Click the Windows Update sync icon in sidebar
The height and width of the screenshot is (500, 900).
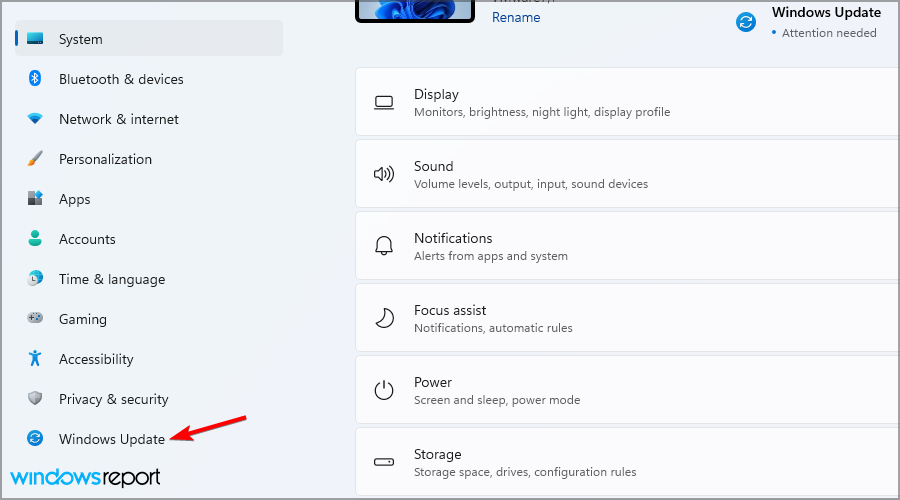click(35, 439)
